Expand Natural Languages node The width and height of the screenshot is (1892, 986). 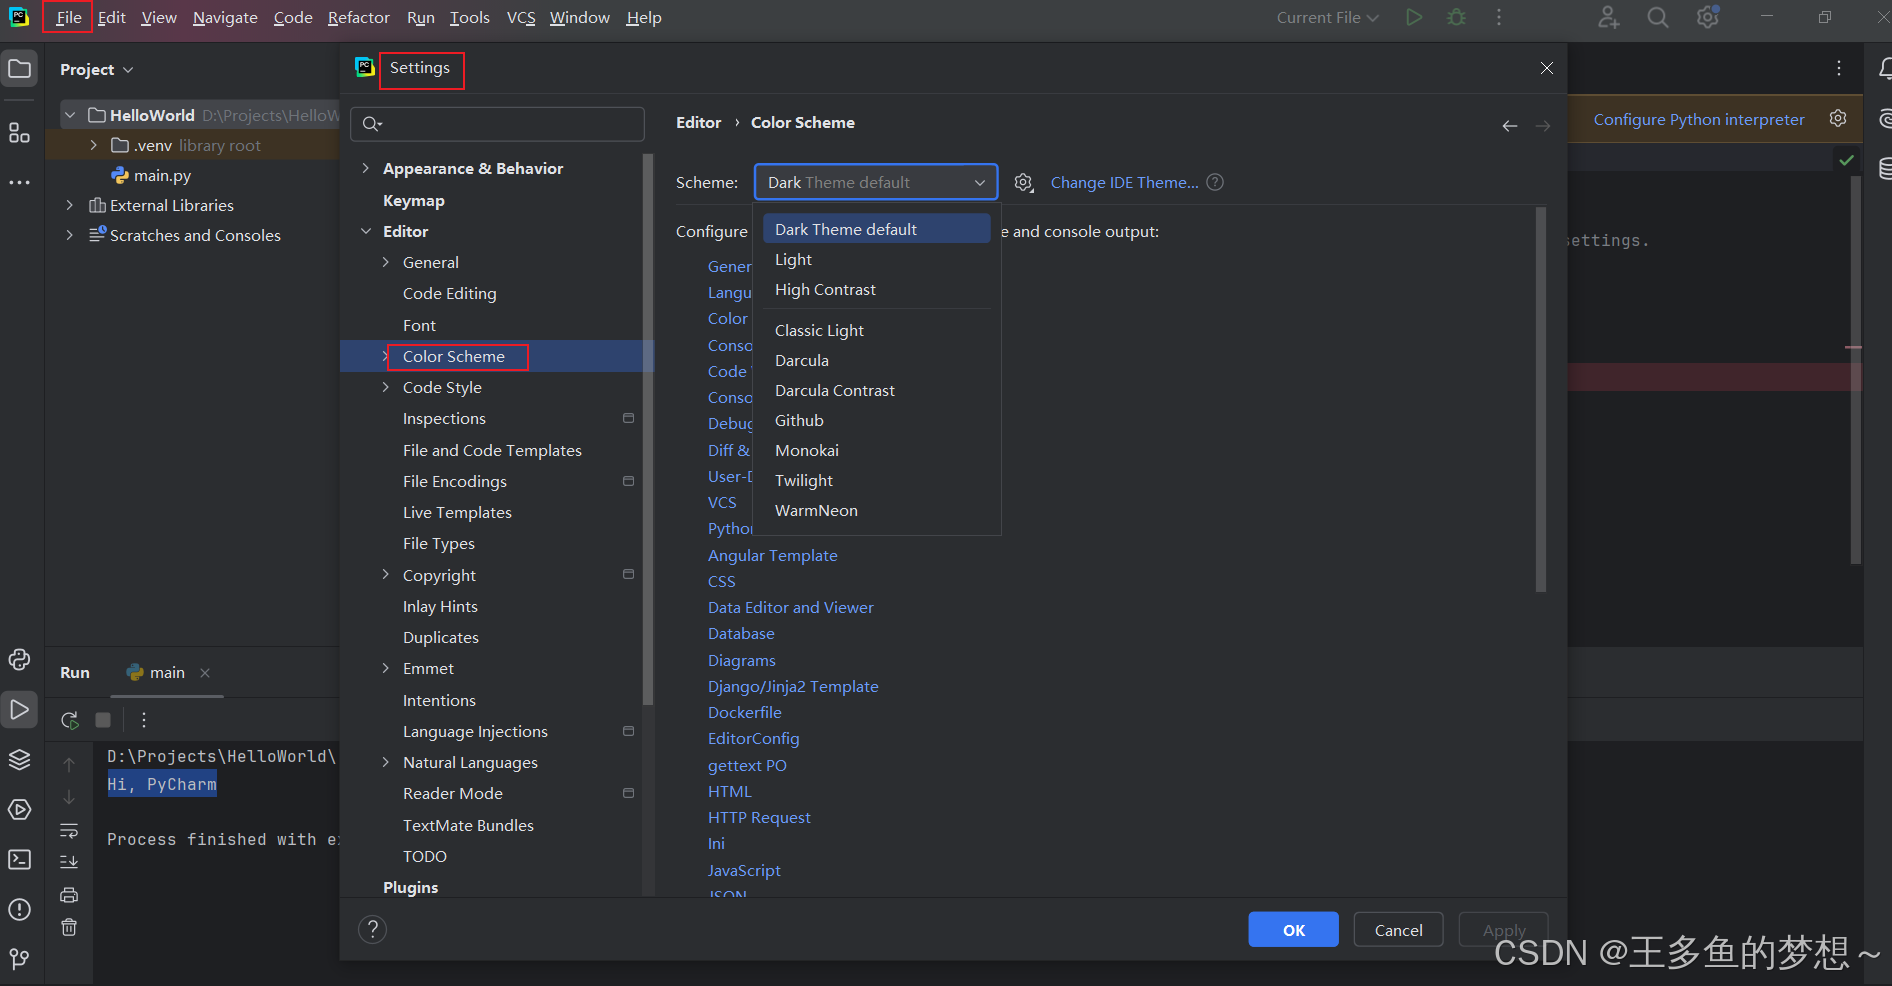point(386,762)
